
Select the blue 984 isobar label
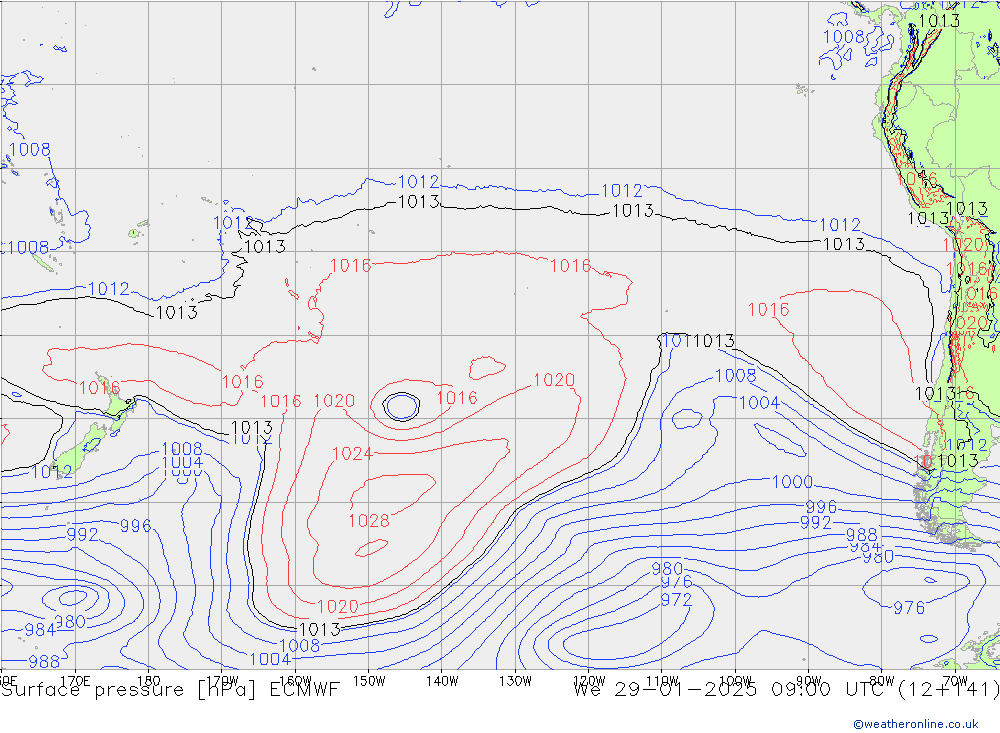pos(39,629)
